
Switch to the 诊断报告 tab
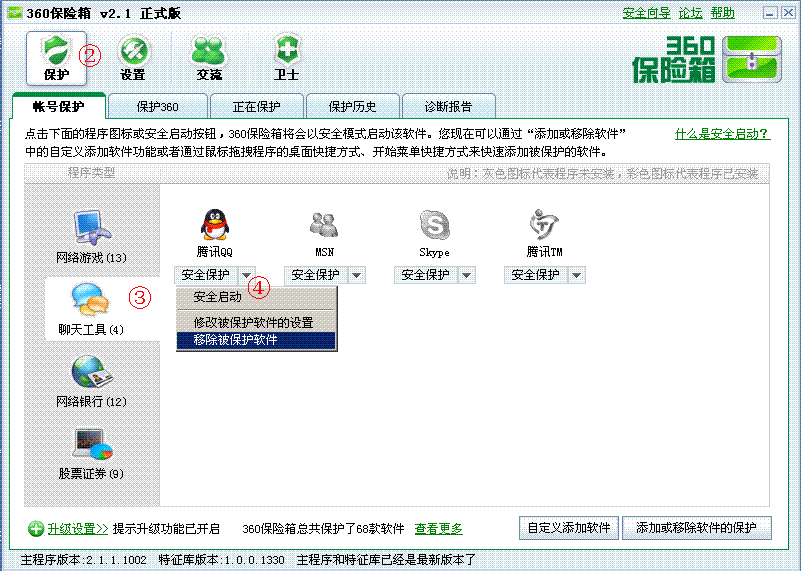click(449, 107)
